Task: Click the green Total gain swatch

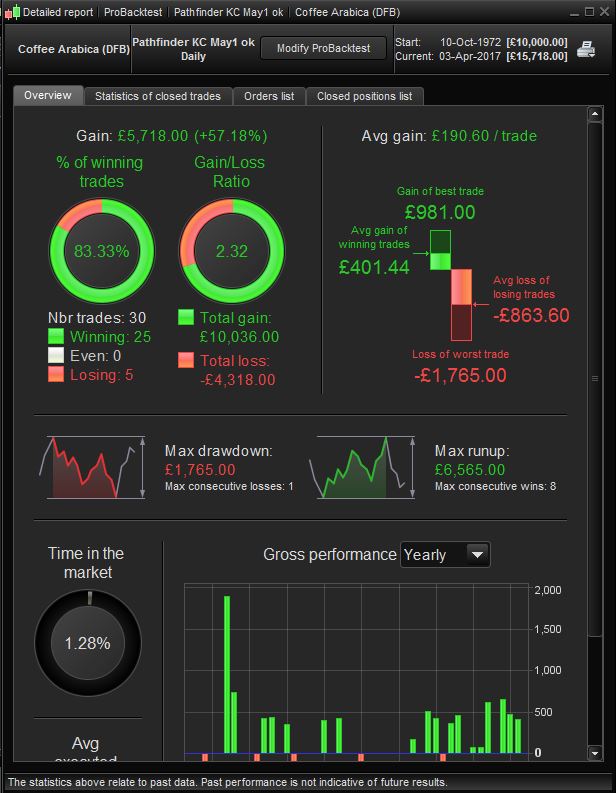Action: [x=186, y=317]
